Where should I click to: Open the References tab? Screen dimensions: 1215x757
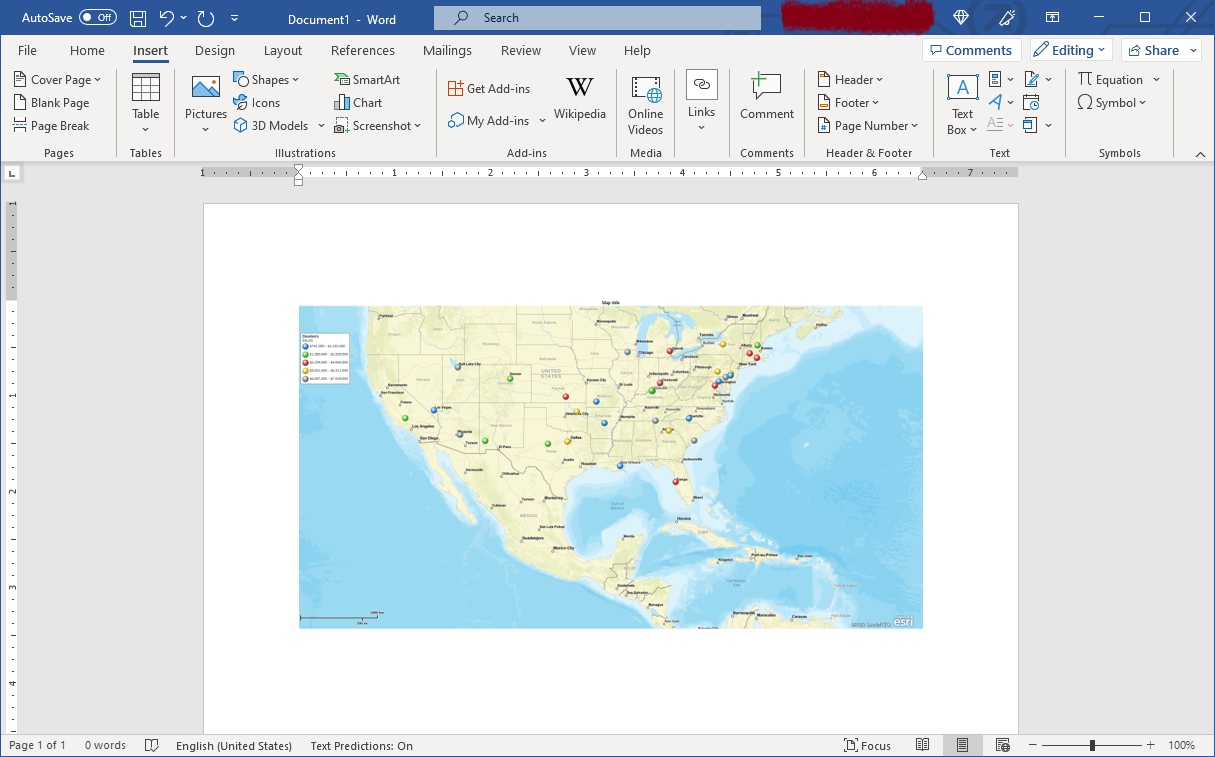(363, 50)
